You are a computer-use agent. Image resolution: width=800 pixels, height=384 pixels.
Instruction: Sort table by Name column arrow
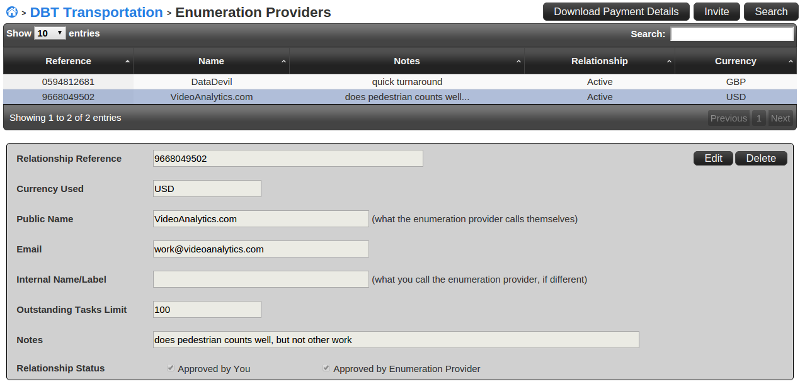(283, 62)
